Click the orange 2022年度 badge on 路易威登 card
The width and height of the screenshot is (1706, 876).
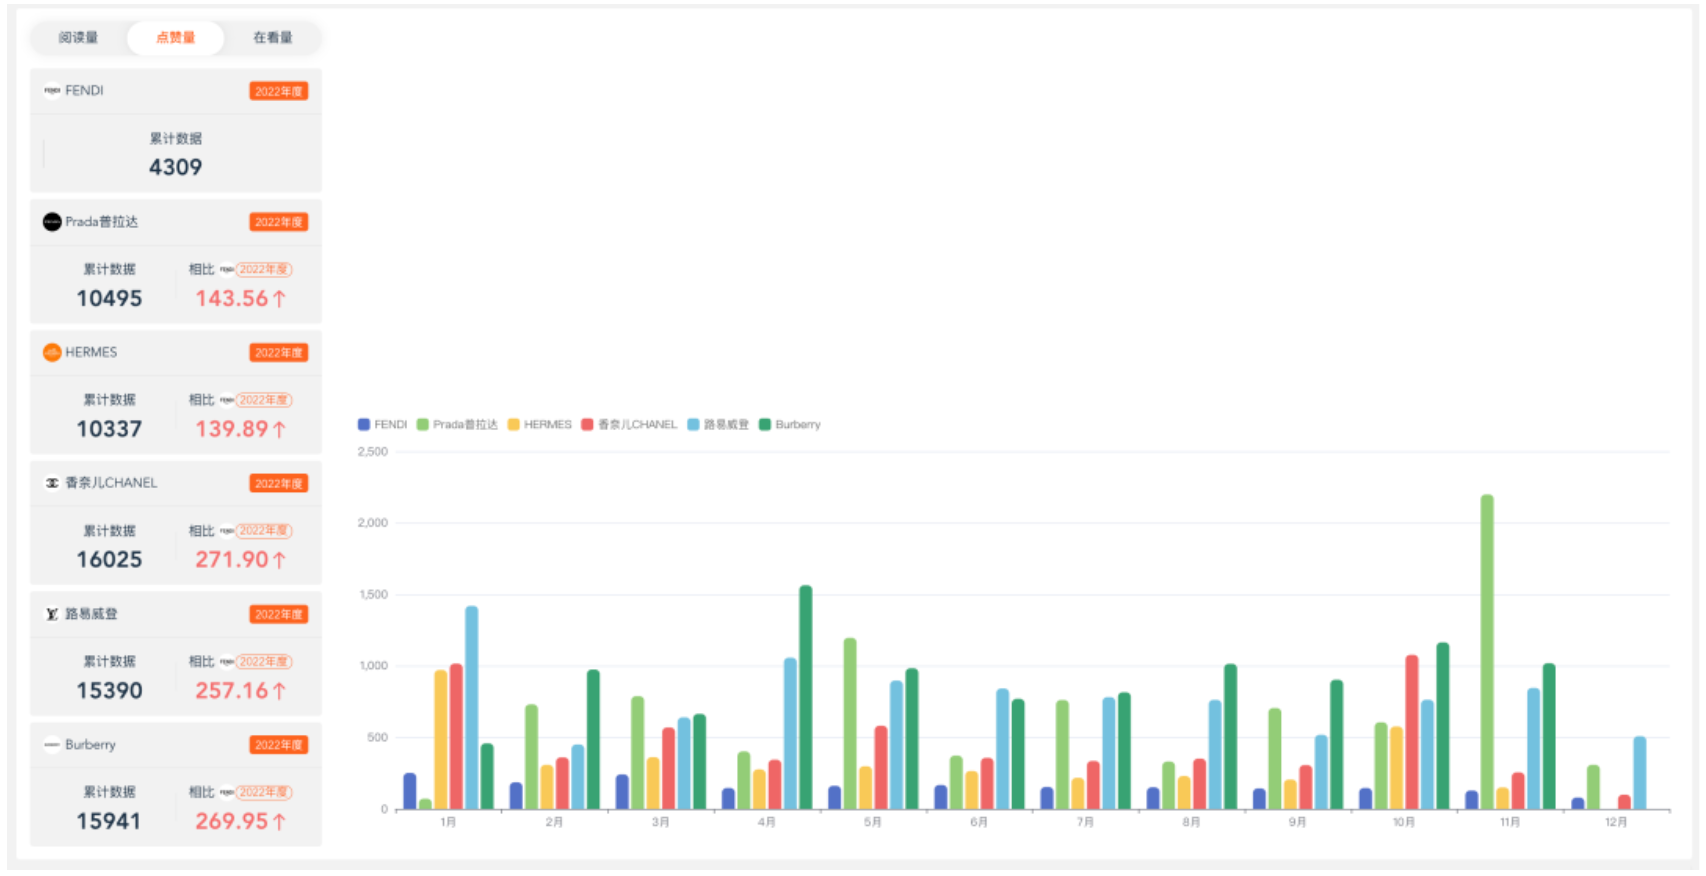coord(279,614)
